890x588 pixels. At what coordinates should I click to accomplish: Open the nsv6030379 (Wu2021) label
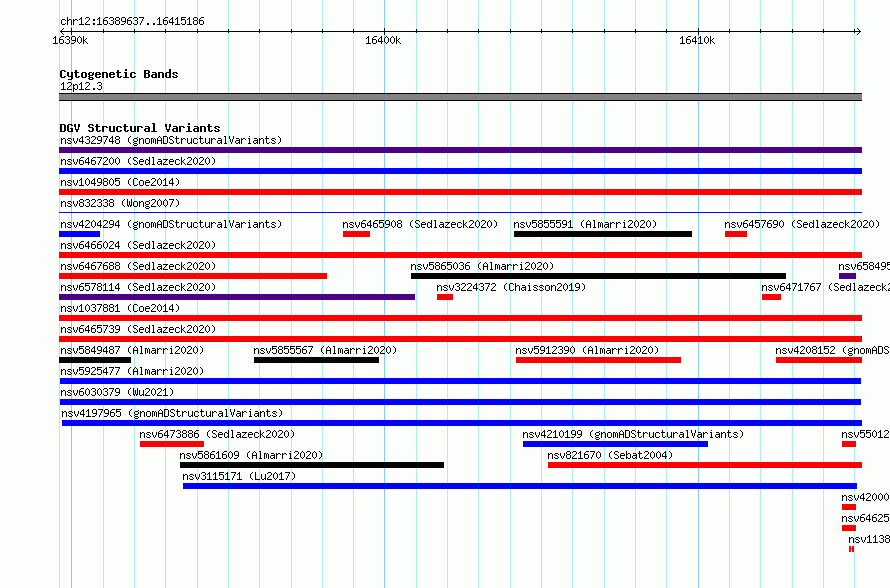point(117,392)
